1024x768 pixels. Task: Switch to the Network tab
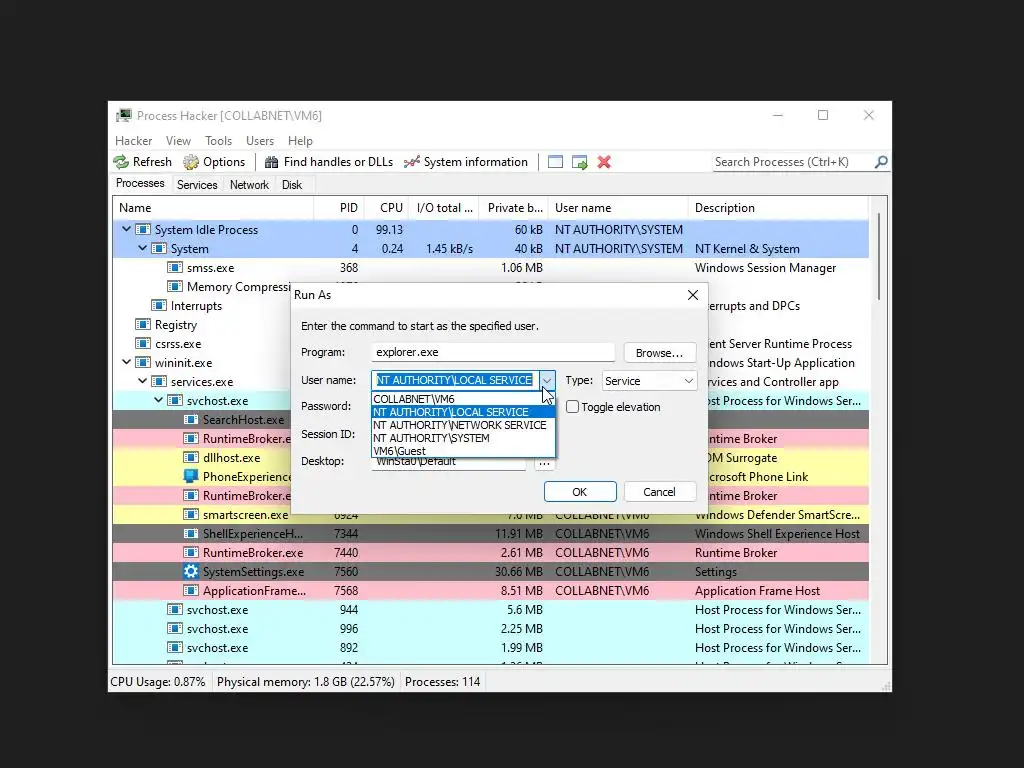click(x=249, y=185)
